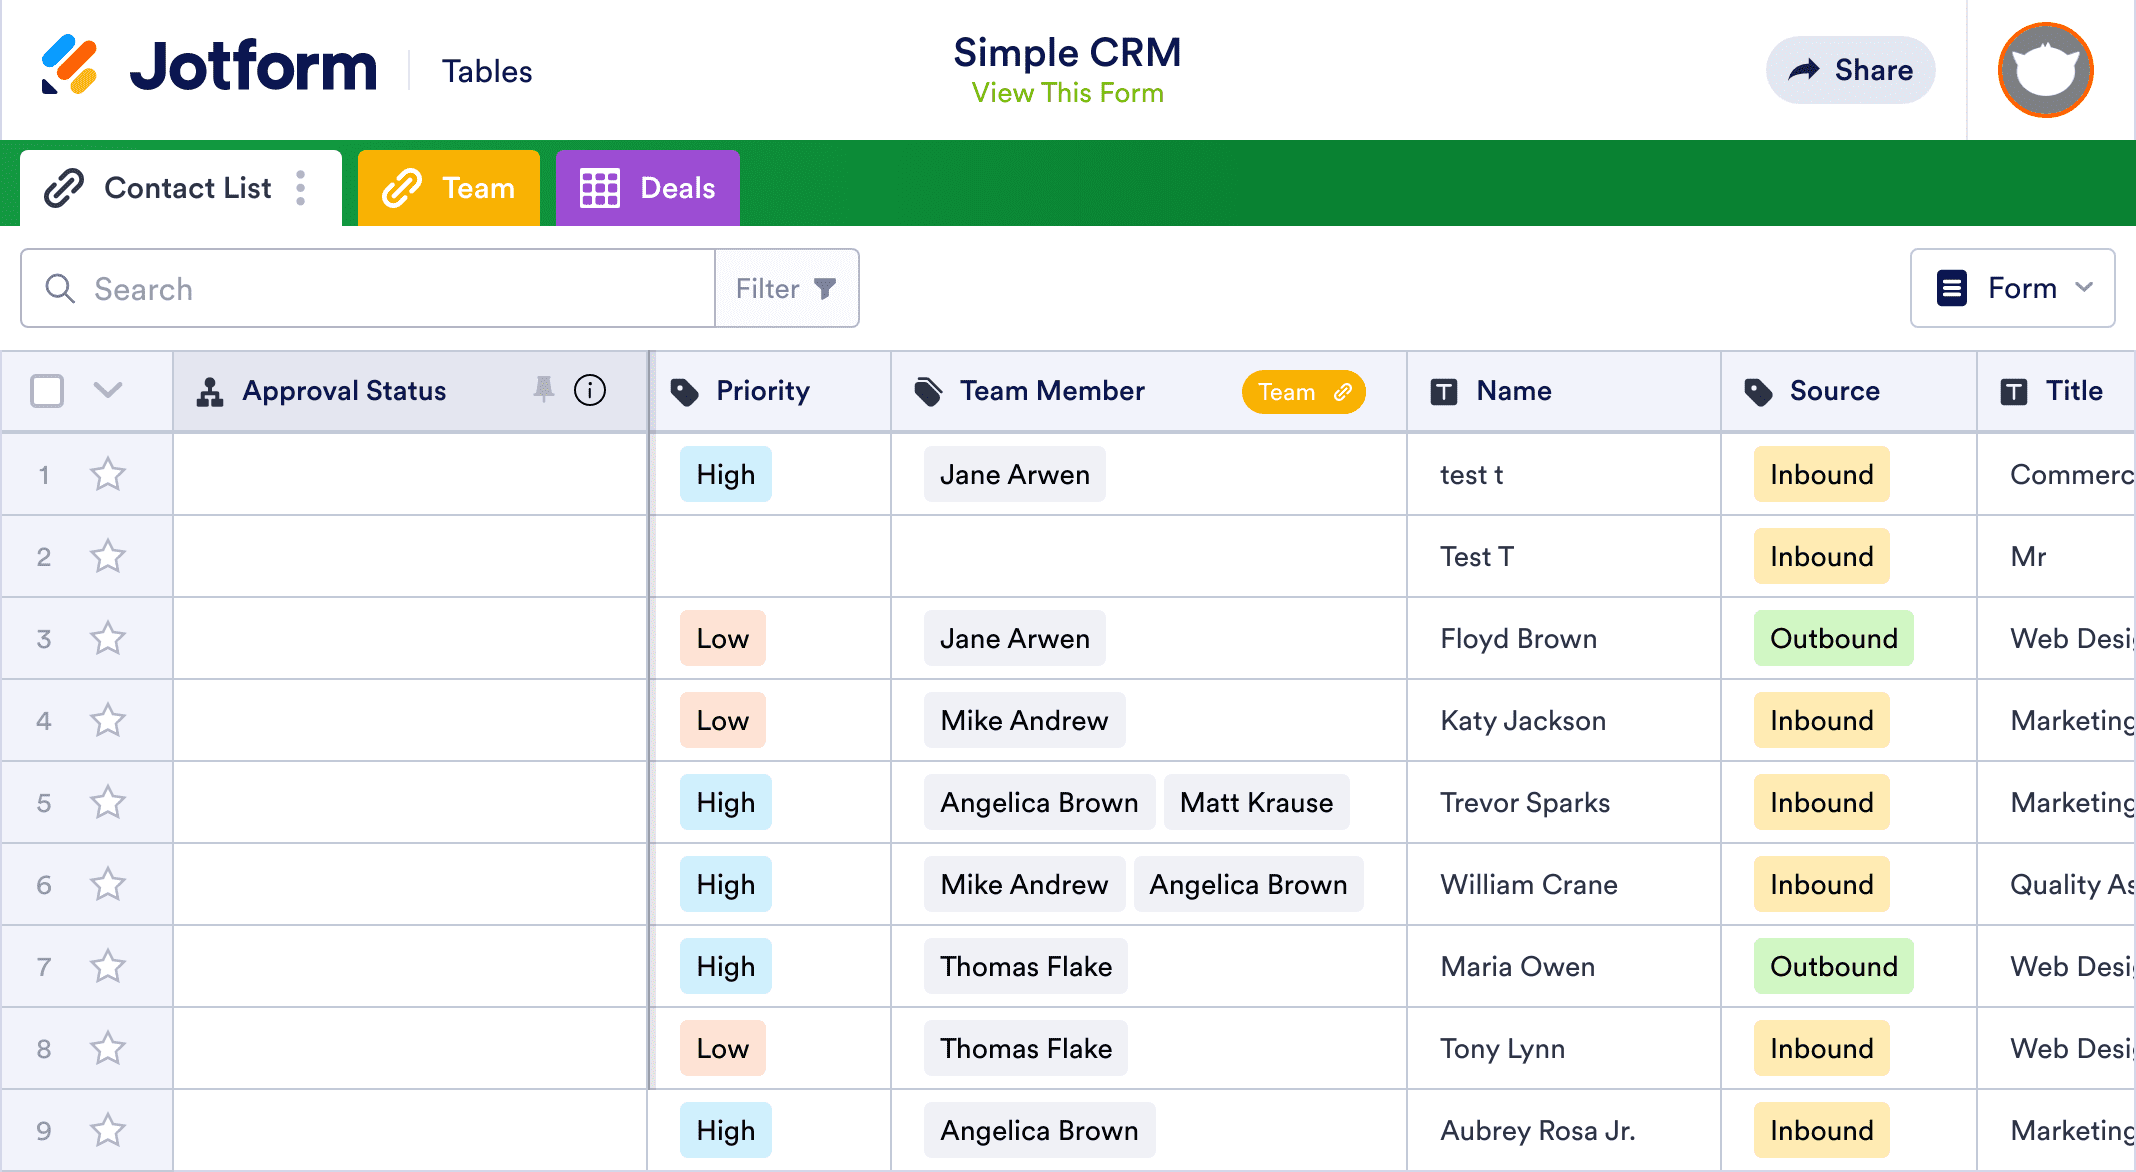
Task: Click the tag icon in the Priority column header
Action: click(685, 391)
